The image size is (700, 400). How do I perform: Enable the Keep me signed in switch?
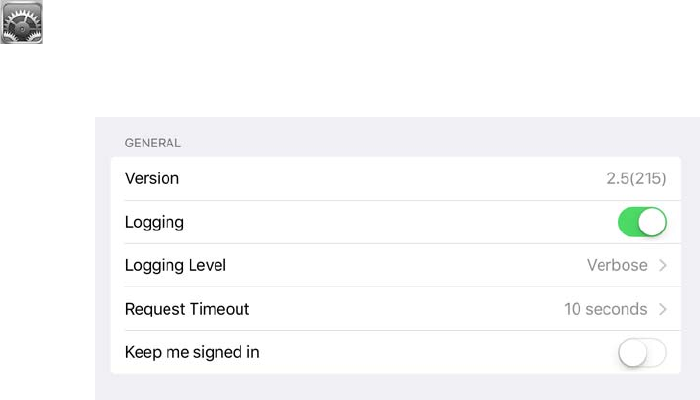(x=642, y=352)
